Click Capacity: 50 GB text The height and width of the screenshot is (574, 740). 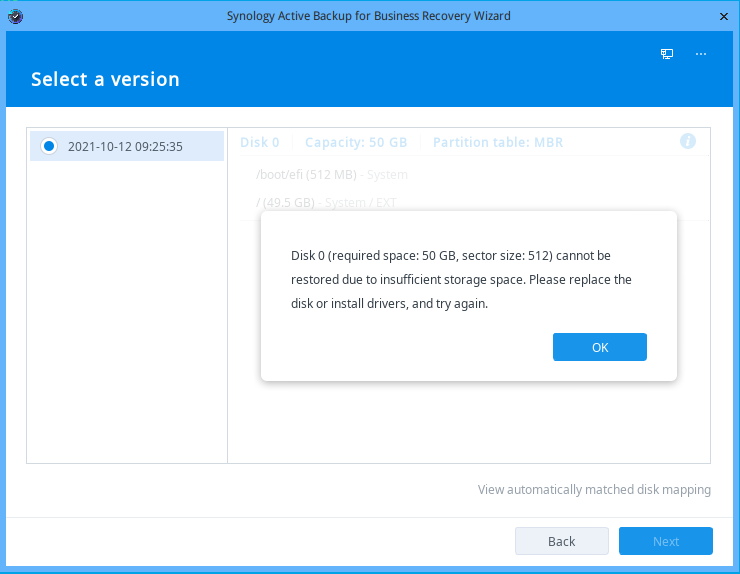tap(356, 142)
